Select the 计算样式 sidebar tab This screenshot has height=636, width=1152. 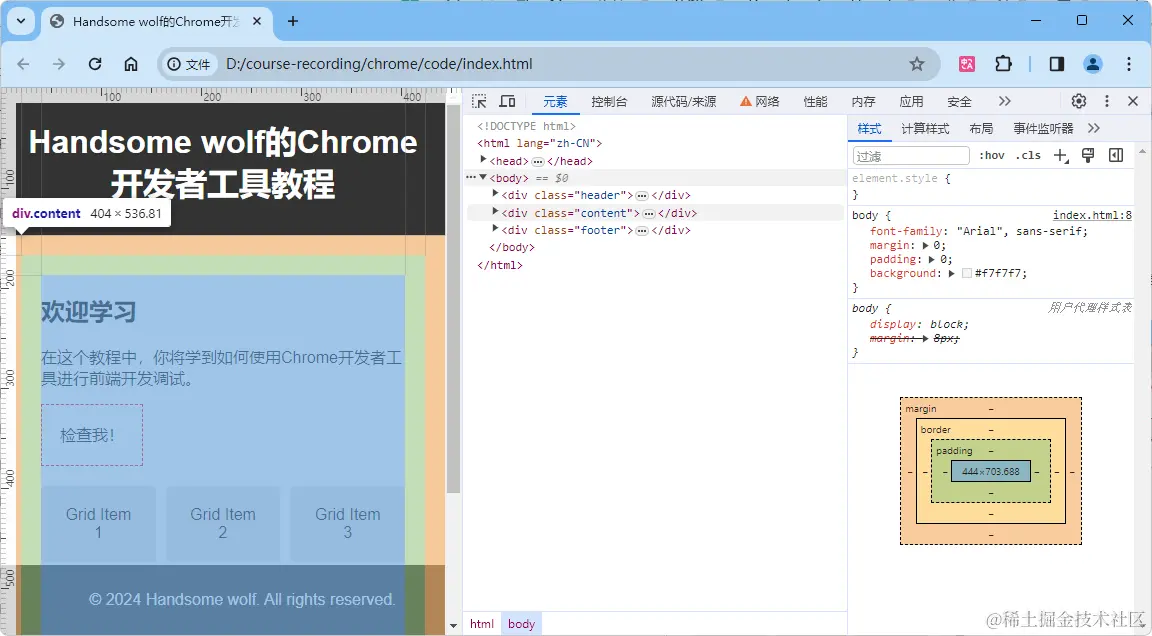click(x=925, y=129)
